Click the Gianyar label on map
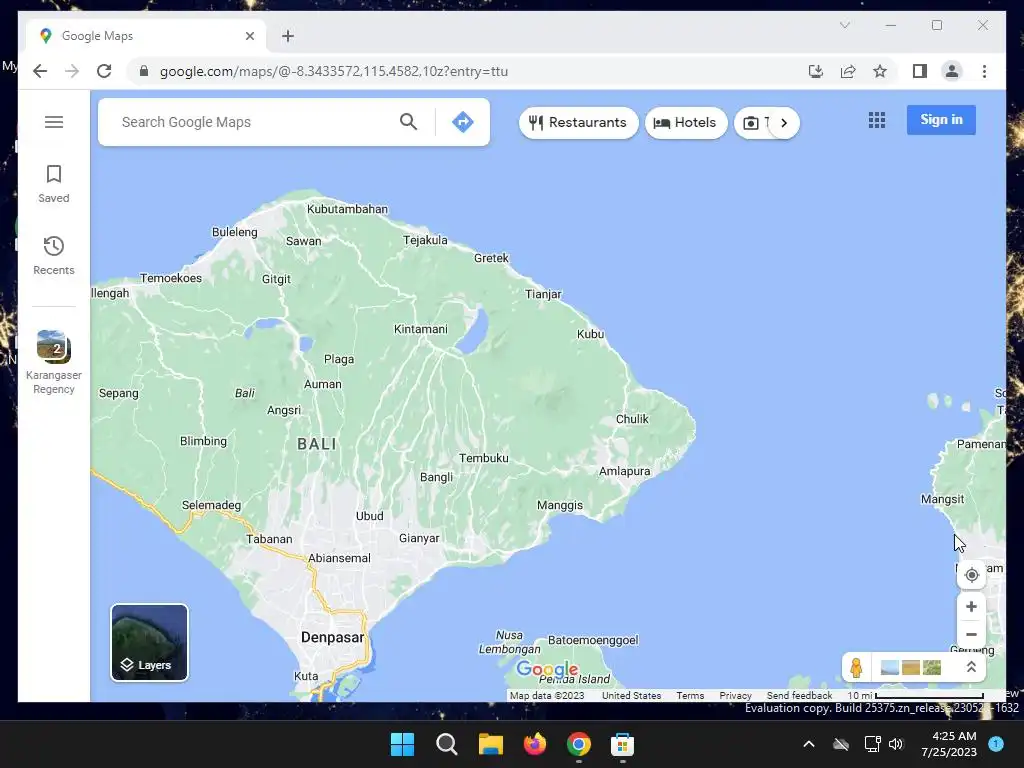The height and width of the screenshot is (768, 1024). [419, 538]
